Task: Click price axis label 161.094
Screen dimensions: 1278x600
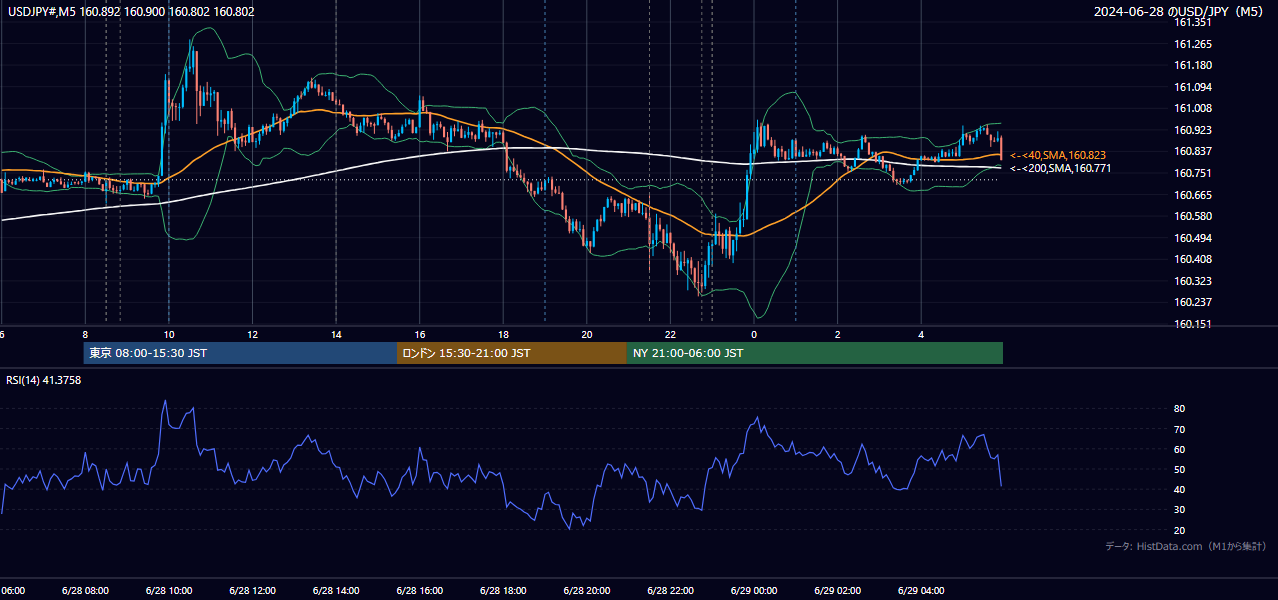Action: (x=1193, y=87)
